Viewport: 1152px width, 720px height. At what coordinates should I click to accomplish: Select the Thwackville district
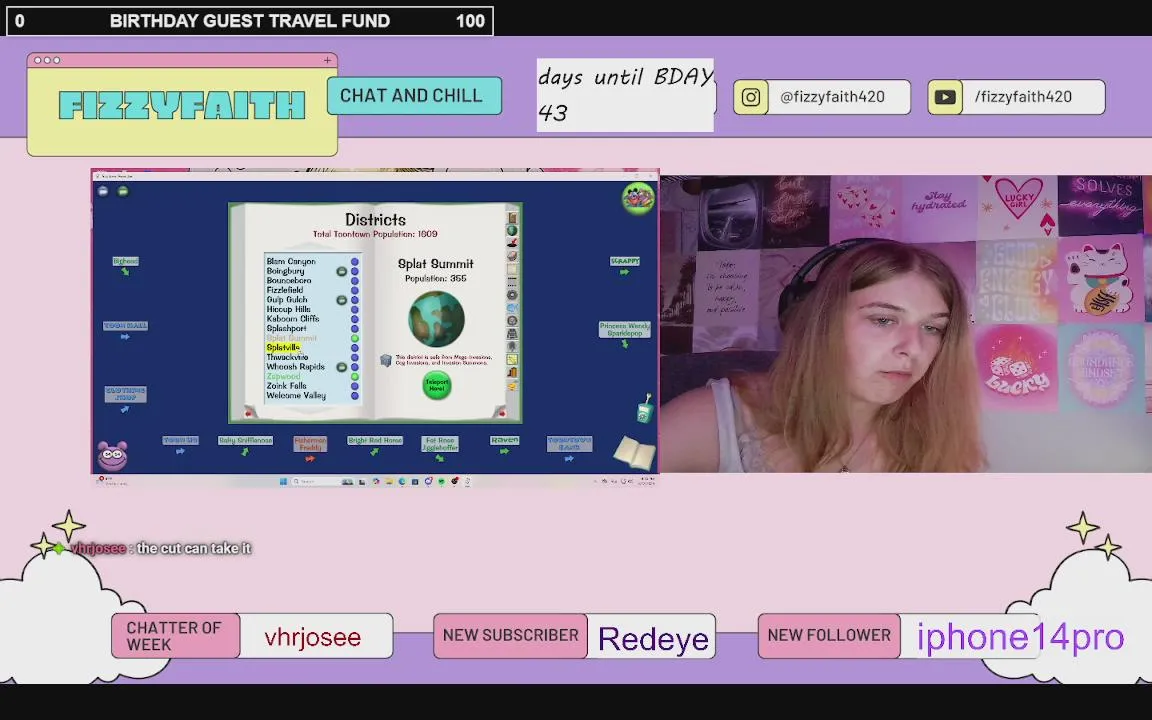pos(287,357)
